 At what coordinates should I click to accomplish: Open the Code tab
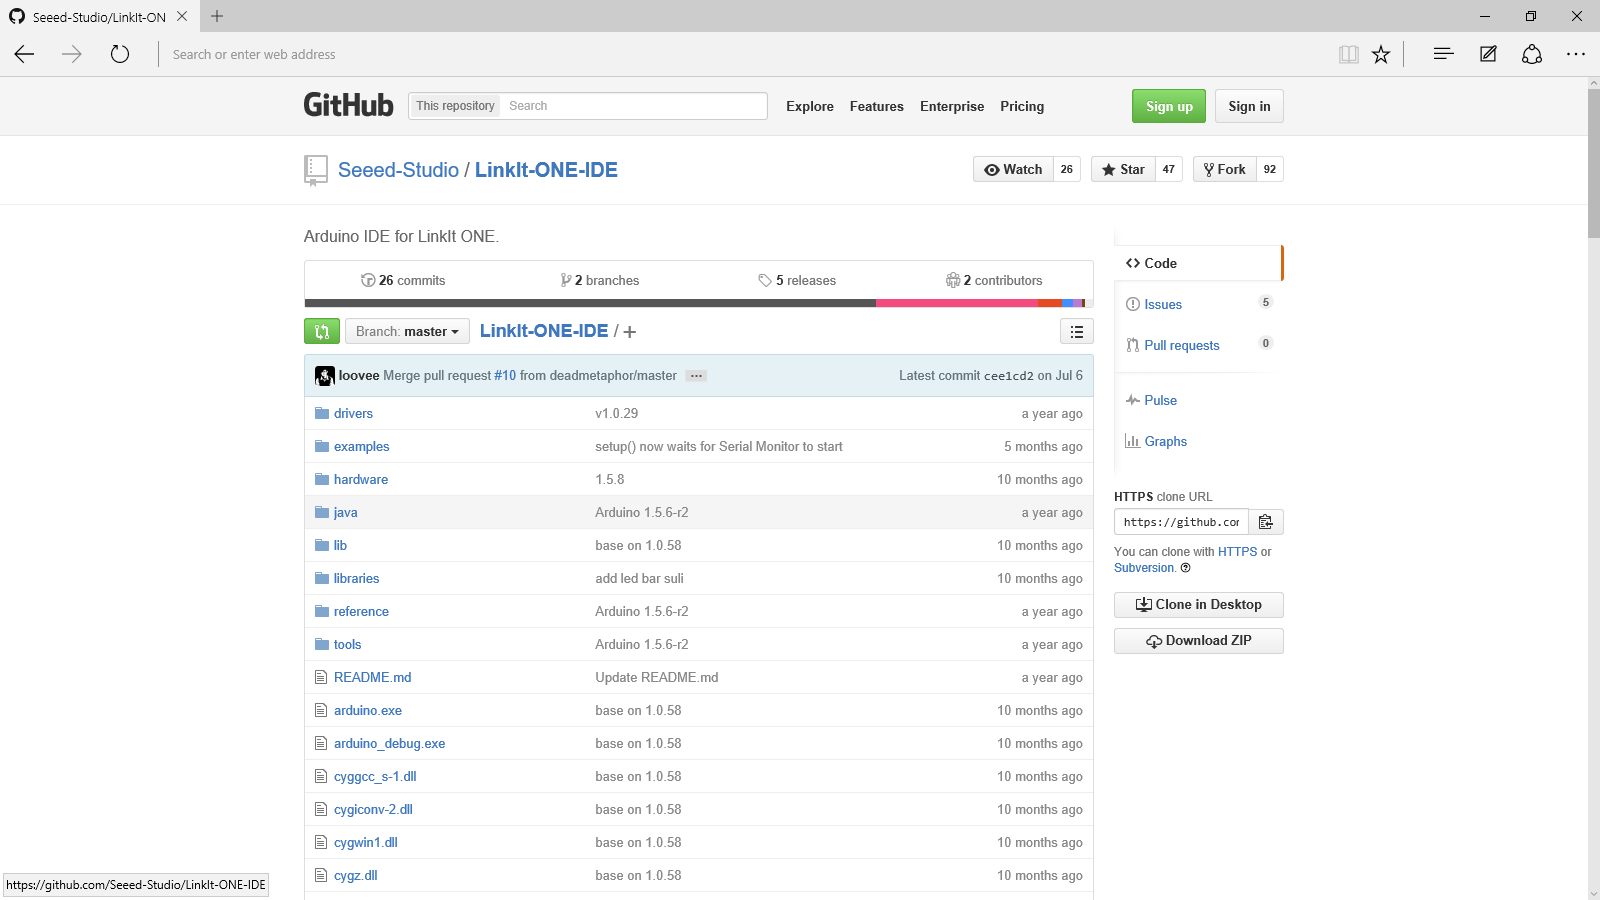(1197, 263)
